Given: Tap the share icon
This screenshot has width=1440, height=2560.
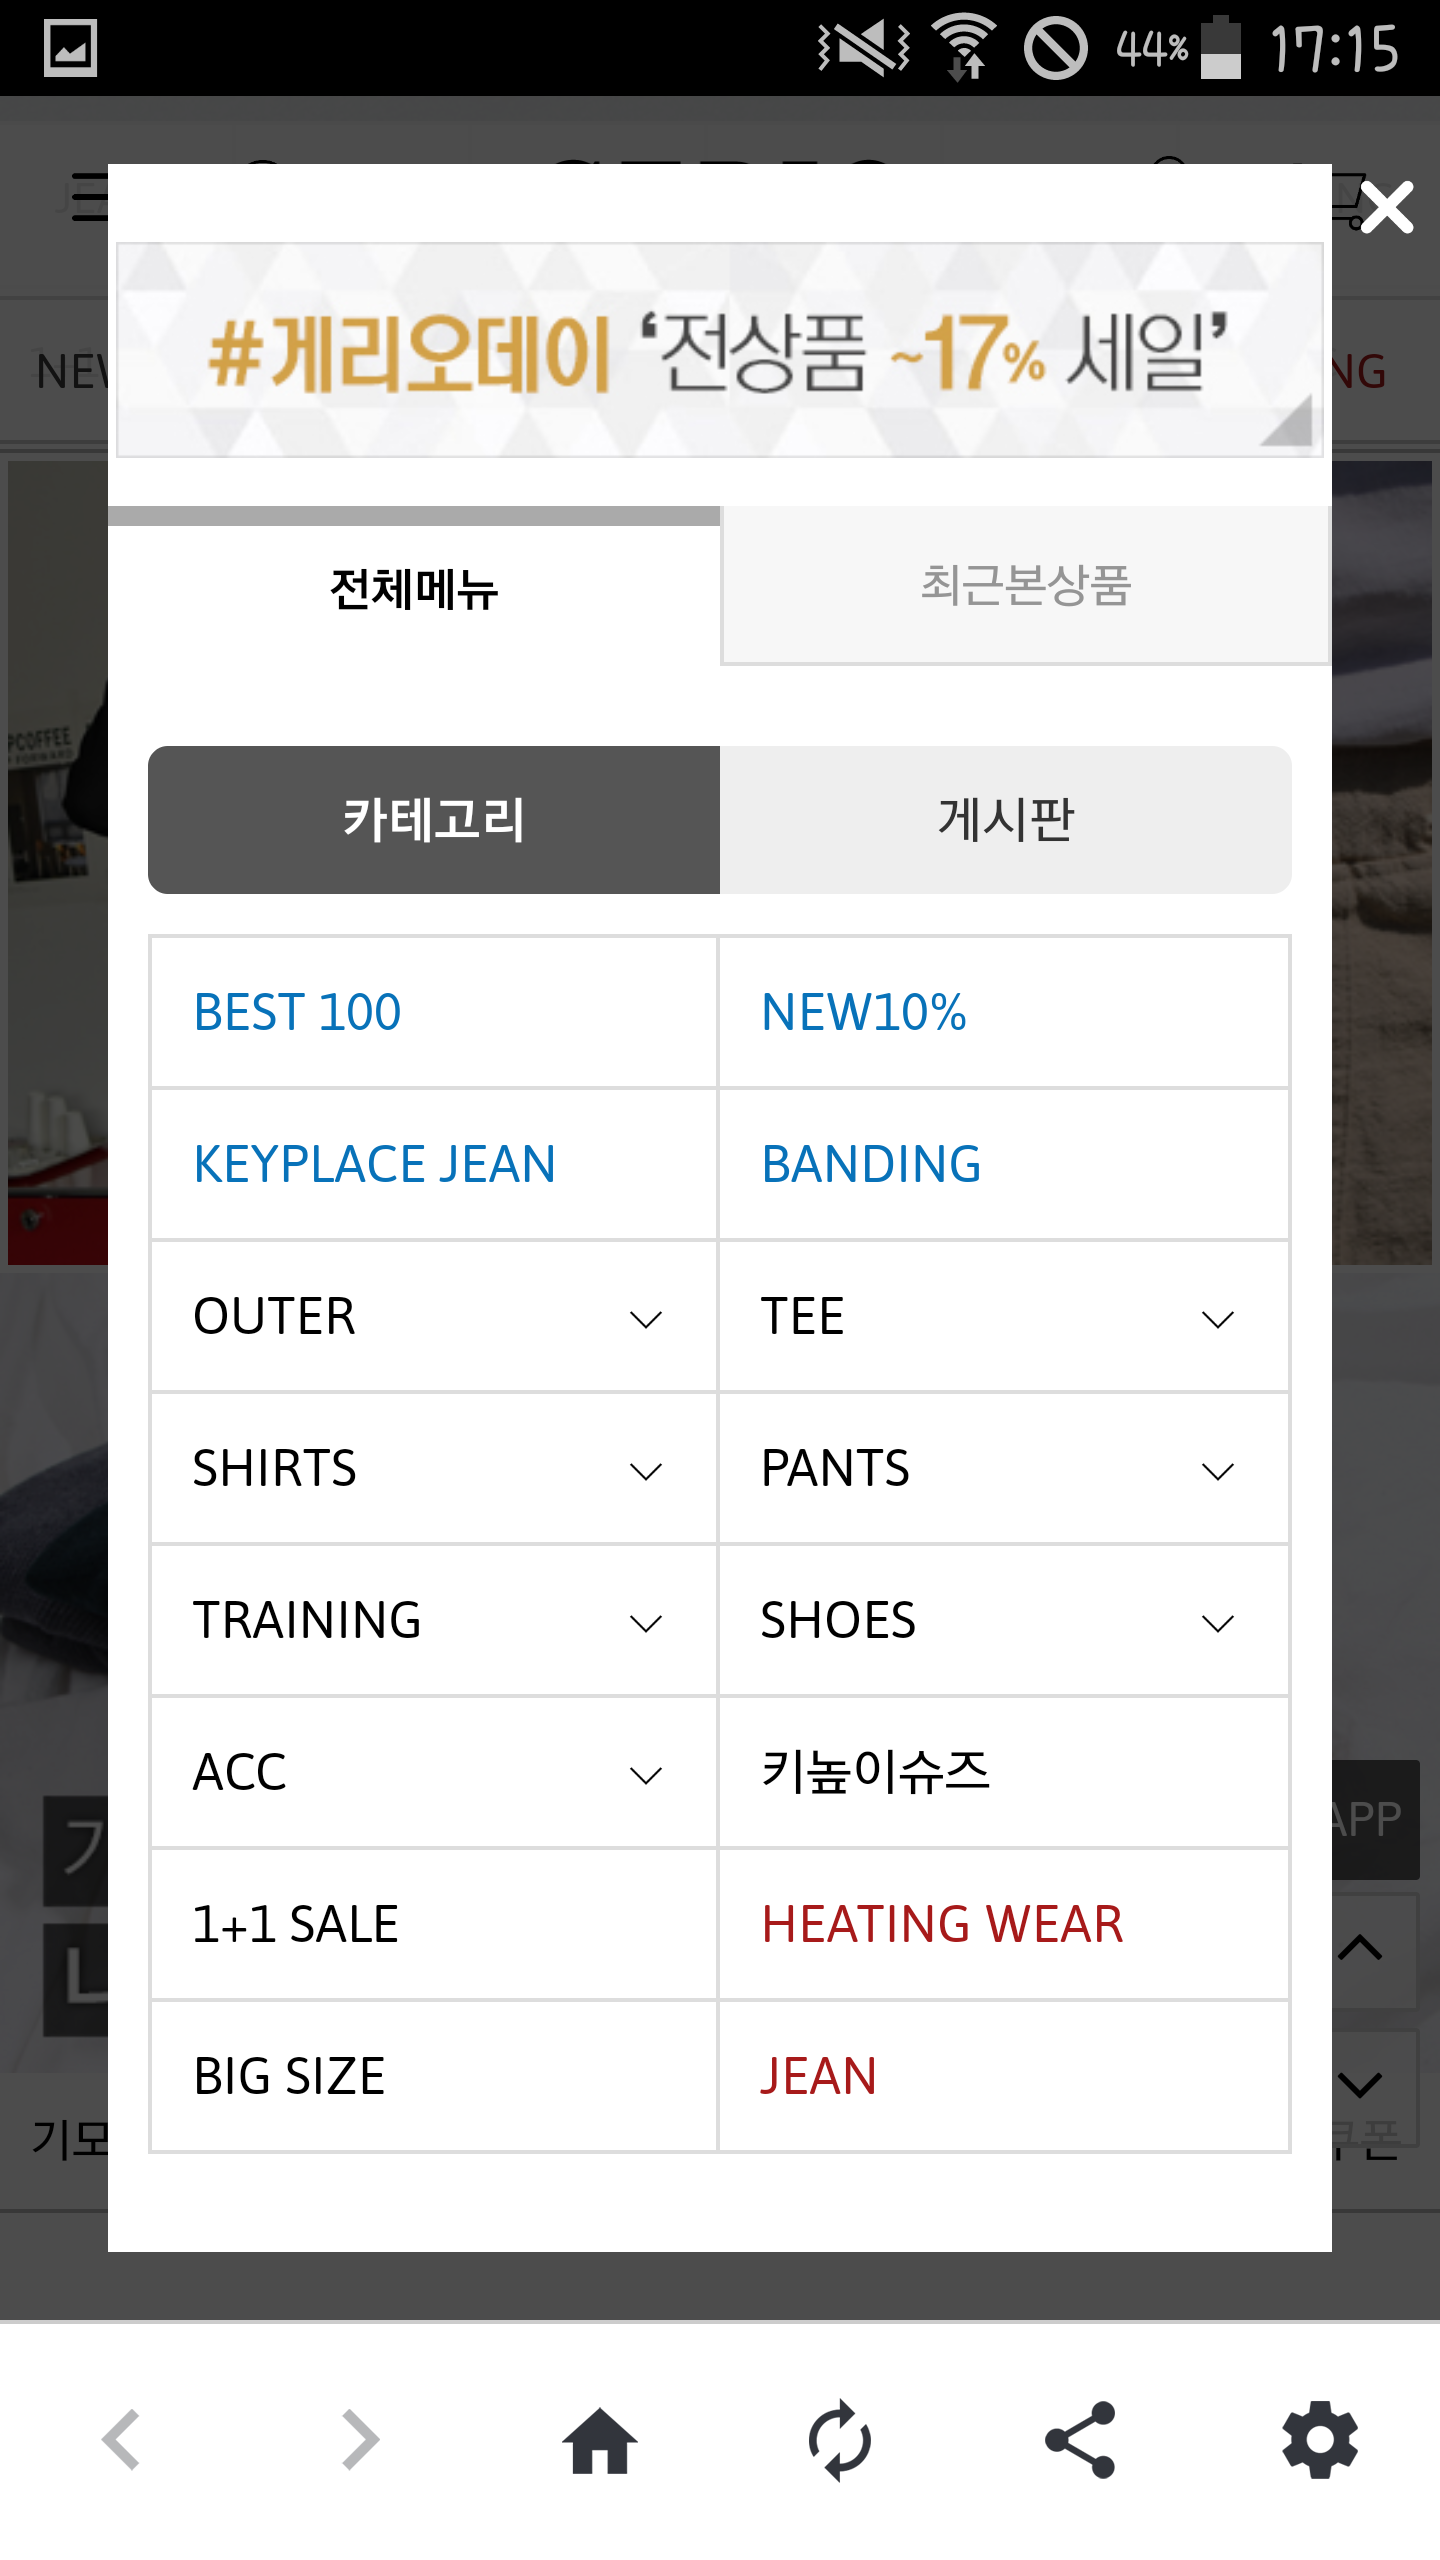Looking at the screenshot, I should [1080, 2440].
